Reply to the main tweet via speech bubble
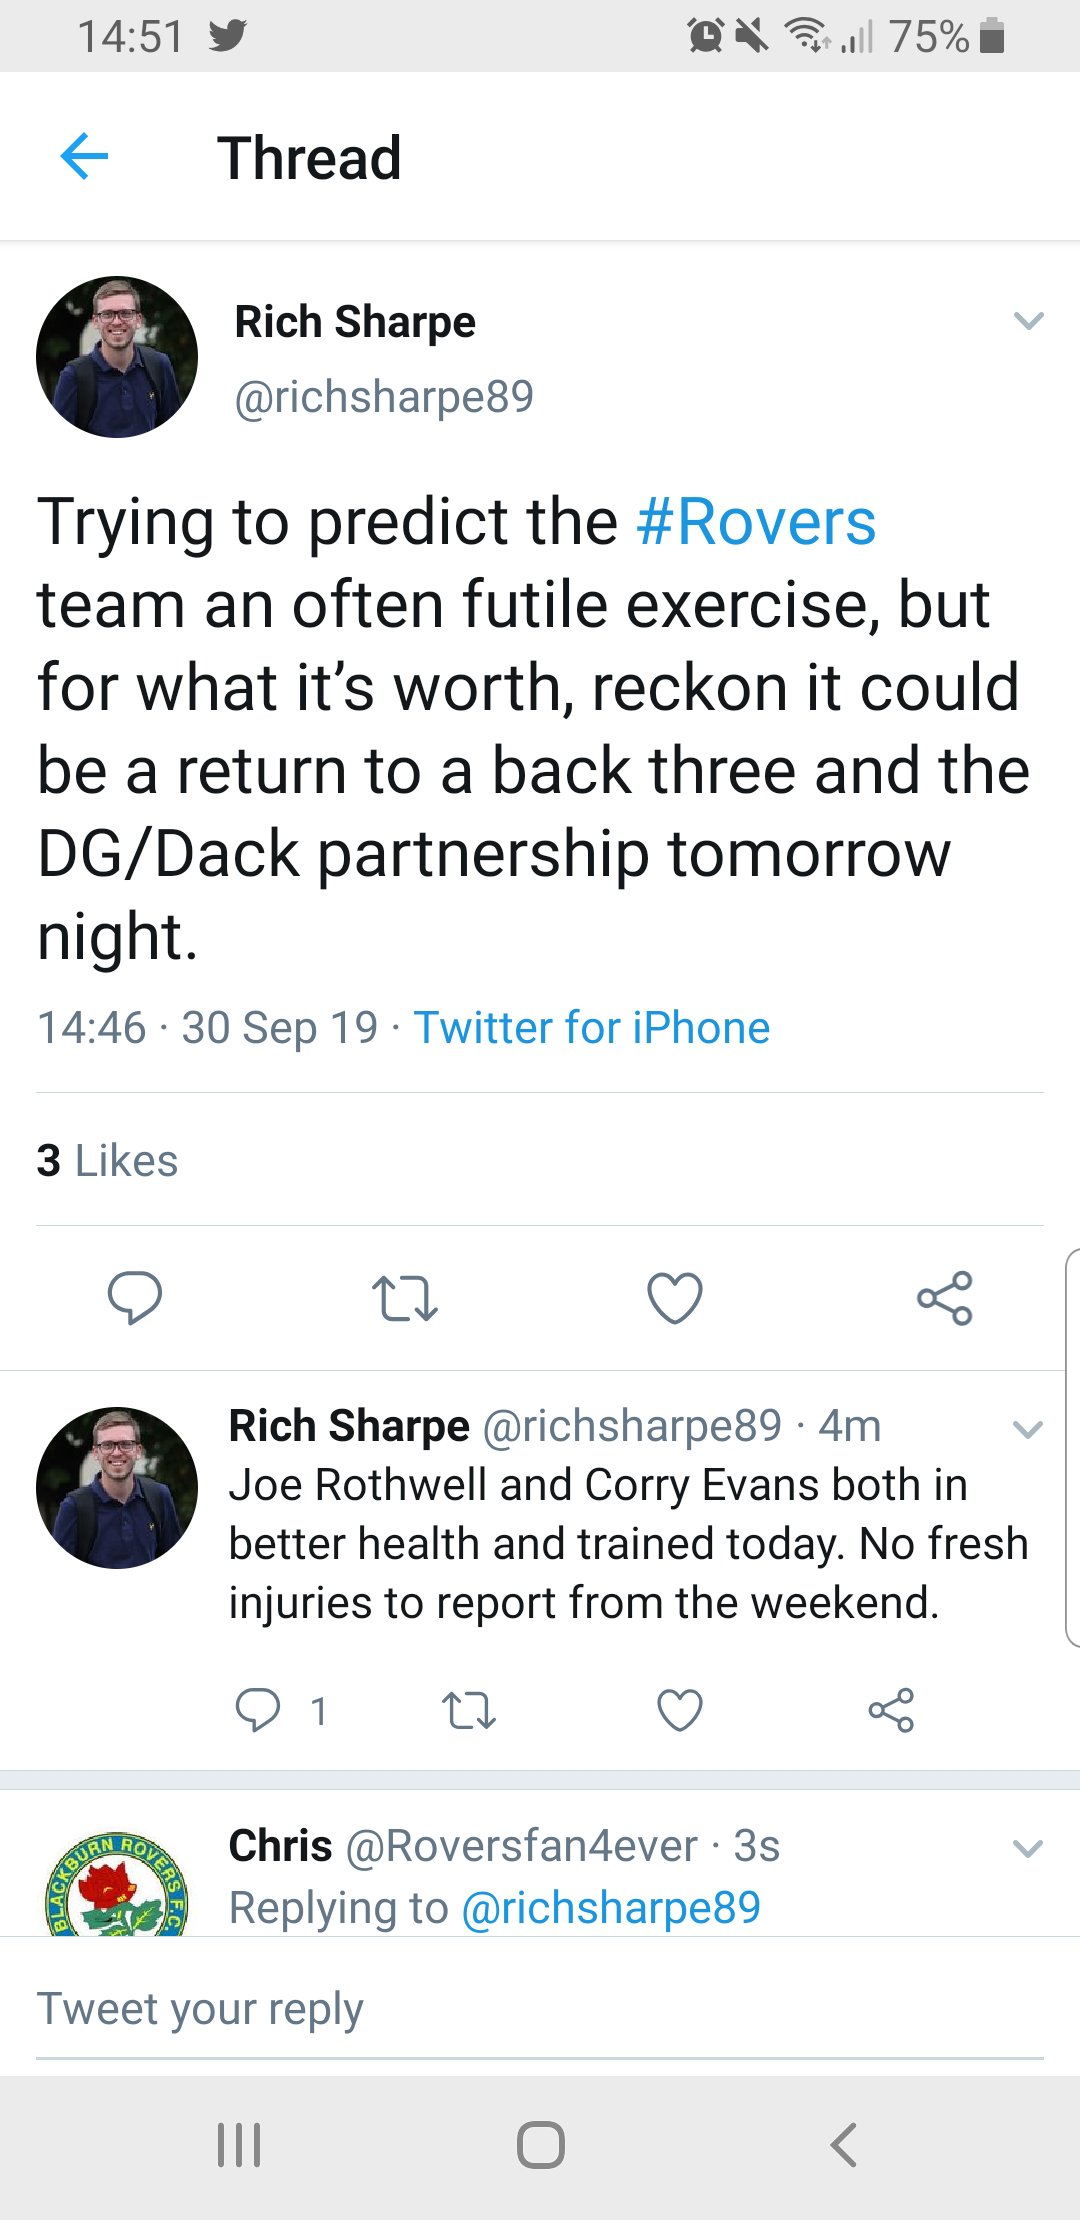The height and width of the screenshot is (2220, 1080). (135, 1297)
